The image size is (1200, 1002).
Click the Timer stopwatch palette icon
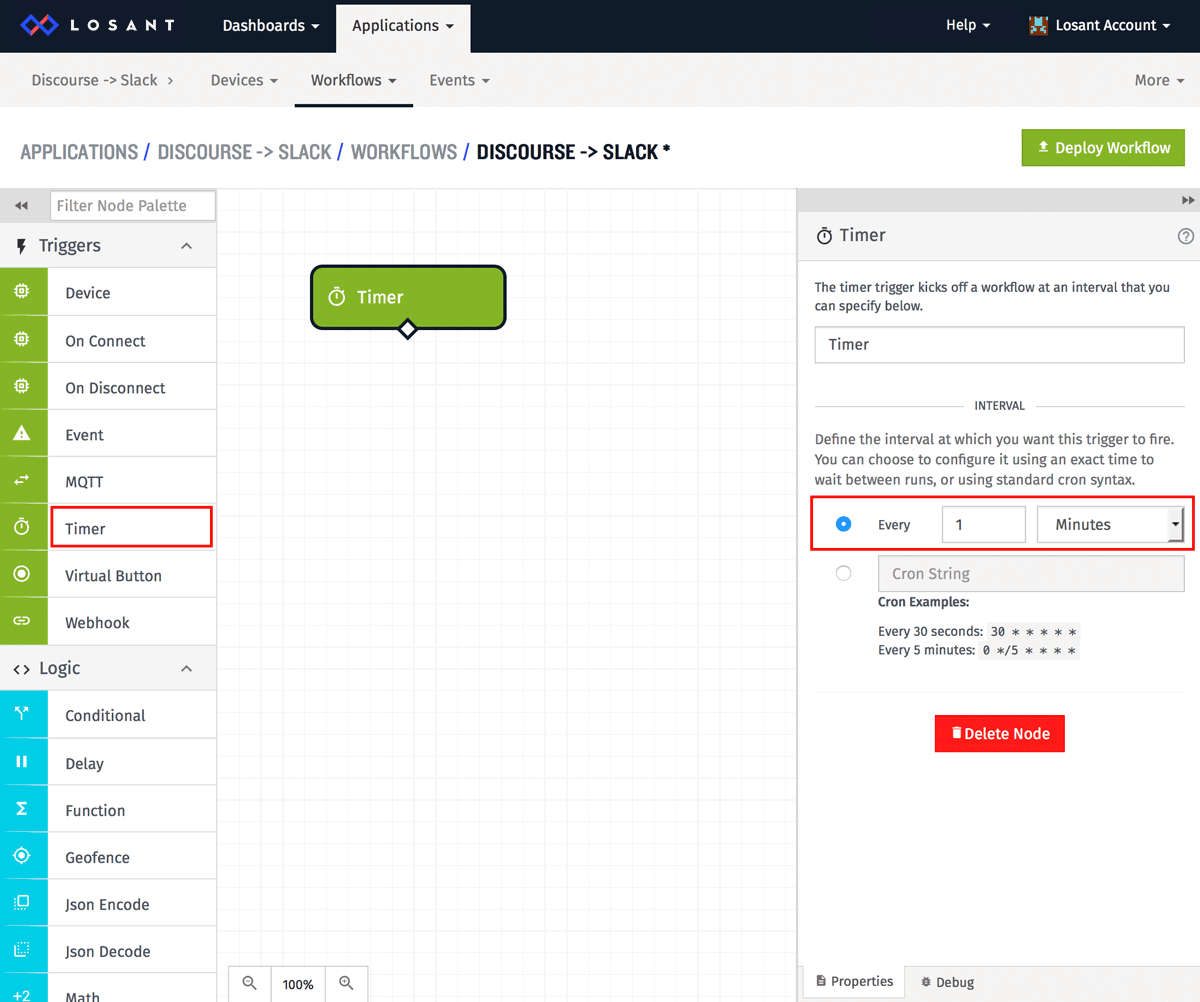point(22,528)
